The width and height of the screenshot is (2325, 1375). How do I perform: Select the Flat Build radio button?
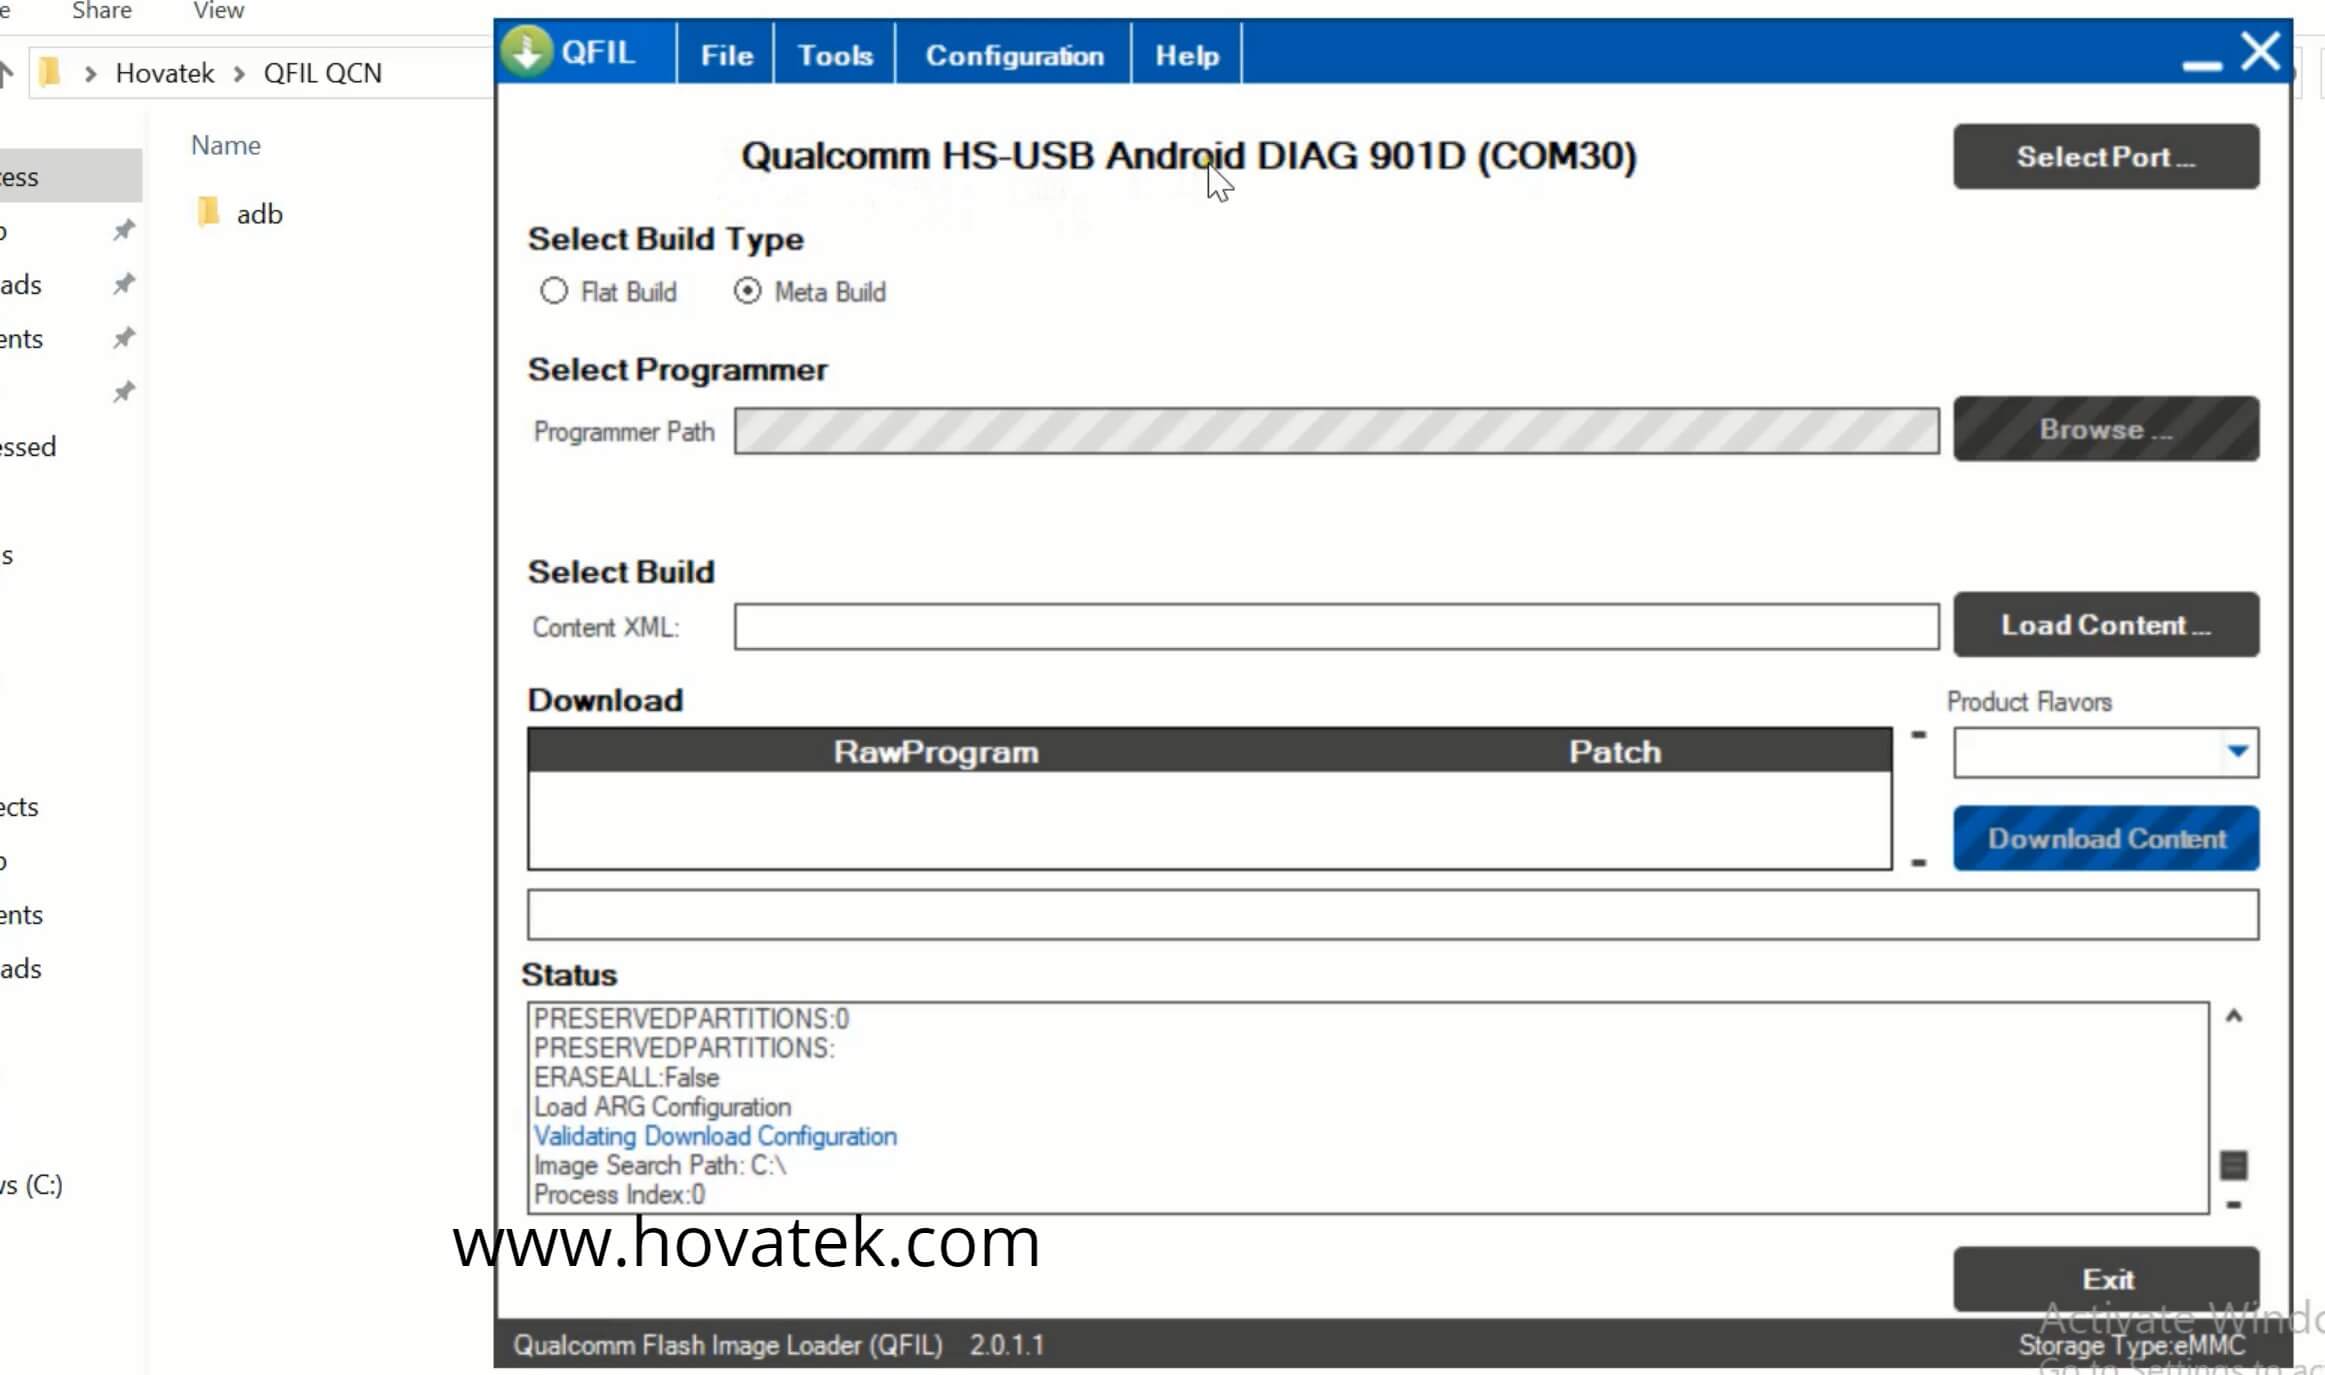[556, 291]
